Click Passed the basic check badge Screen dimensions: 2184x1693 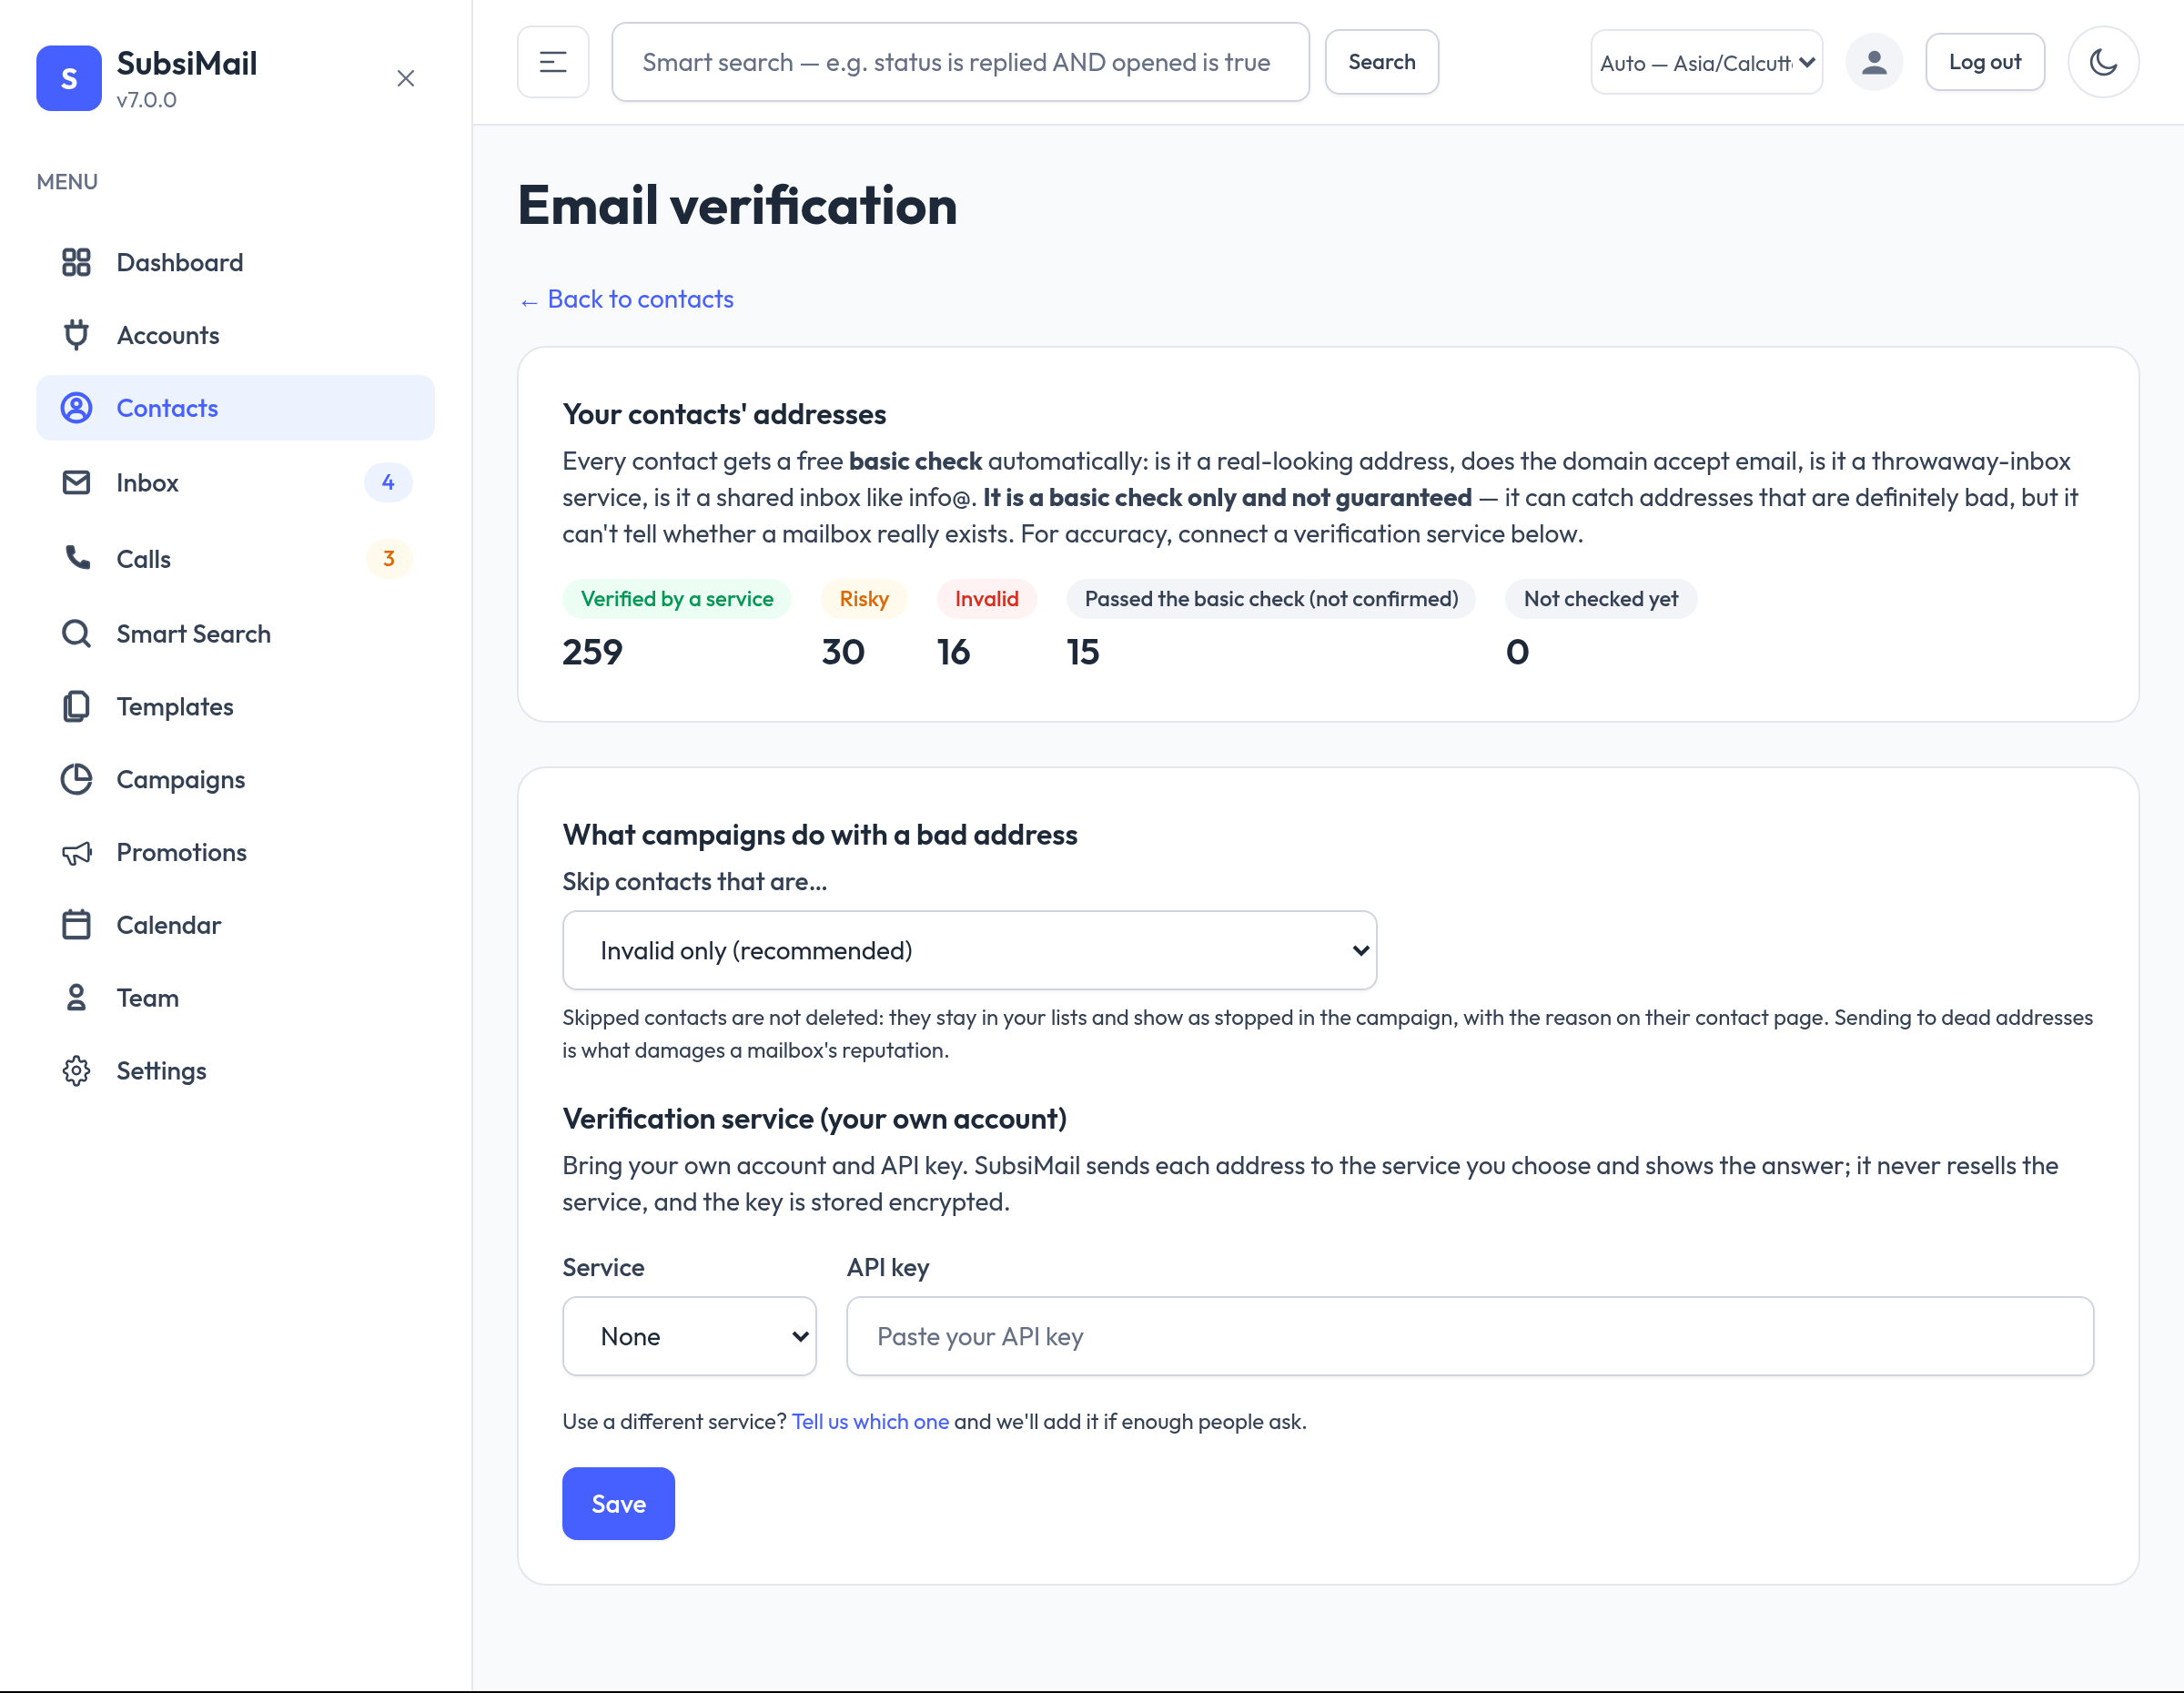point(1270,598)
